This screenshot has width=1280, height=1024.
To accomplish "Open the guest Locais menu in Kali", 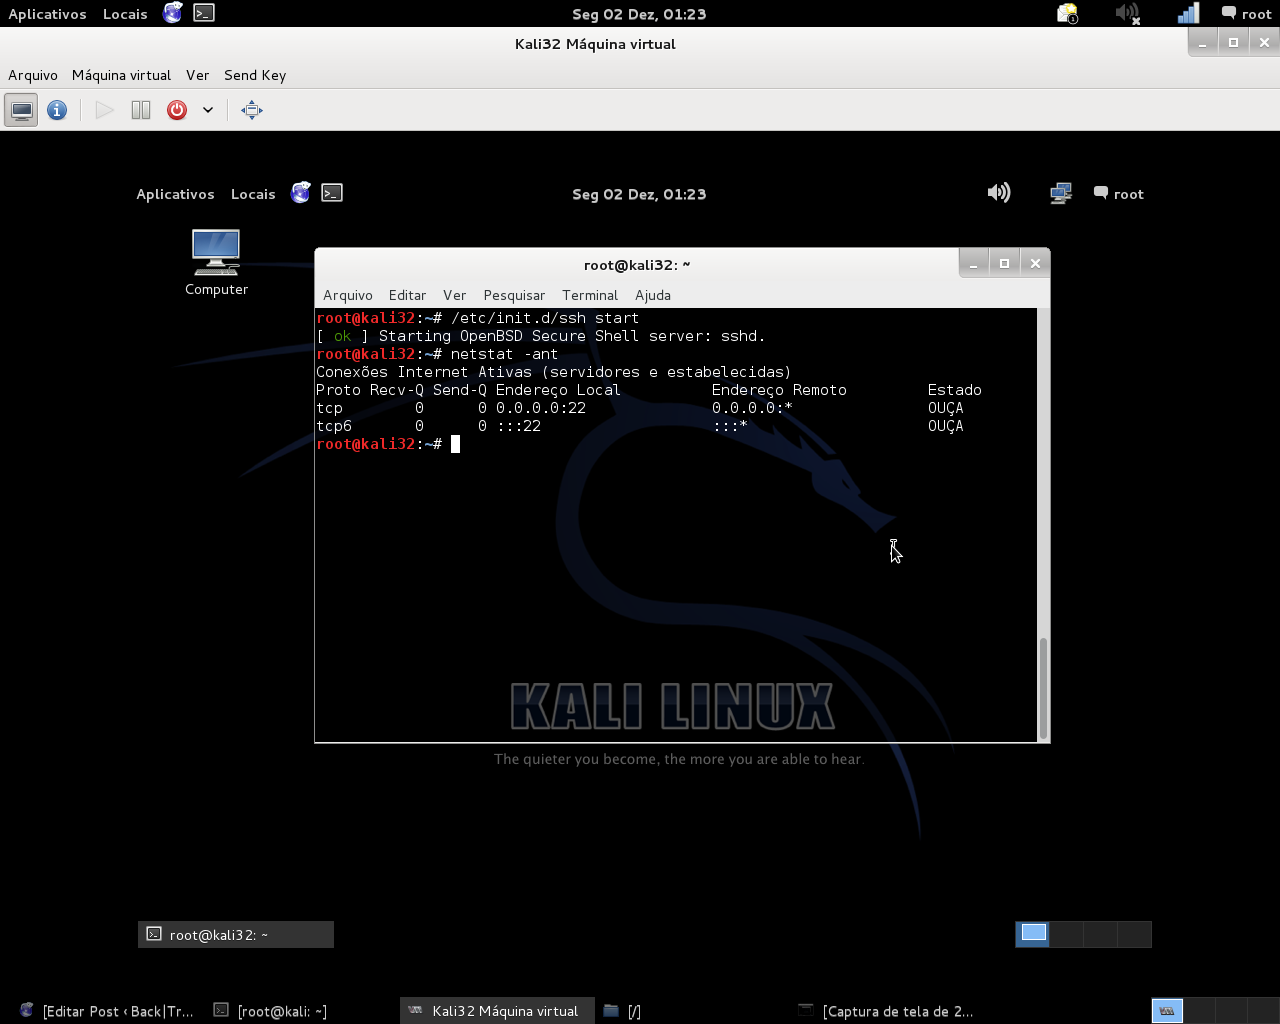I will coord(253,194).
